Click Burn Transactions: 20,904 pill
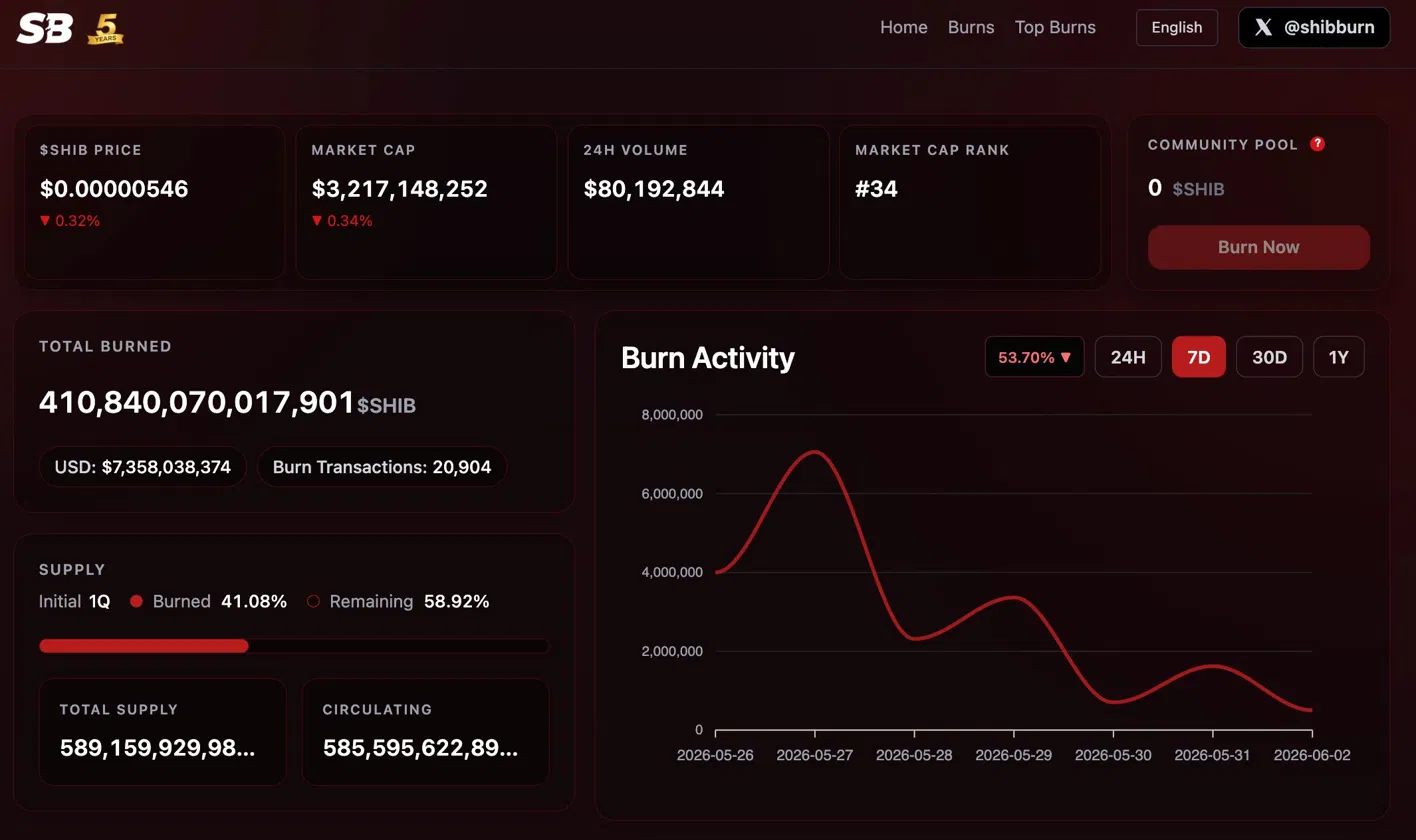The width and height of the screenshot is (1416, 840). click(x=382, y=467)
